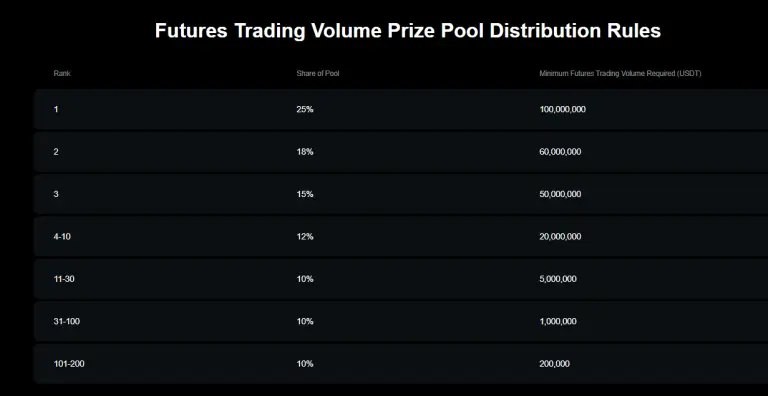Select the rank 1 row

[x=401, y=109]
